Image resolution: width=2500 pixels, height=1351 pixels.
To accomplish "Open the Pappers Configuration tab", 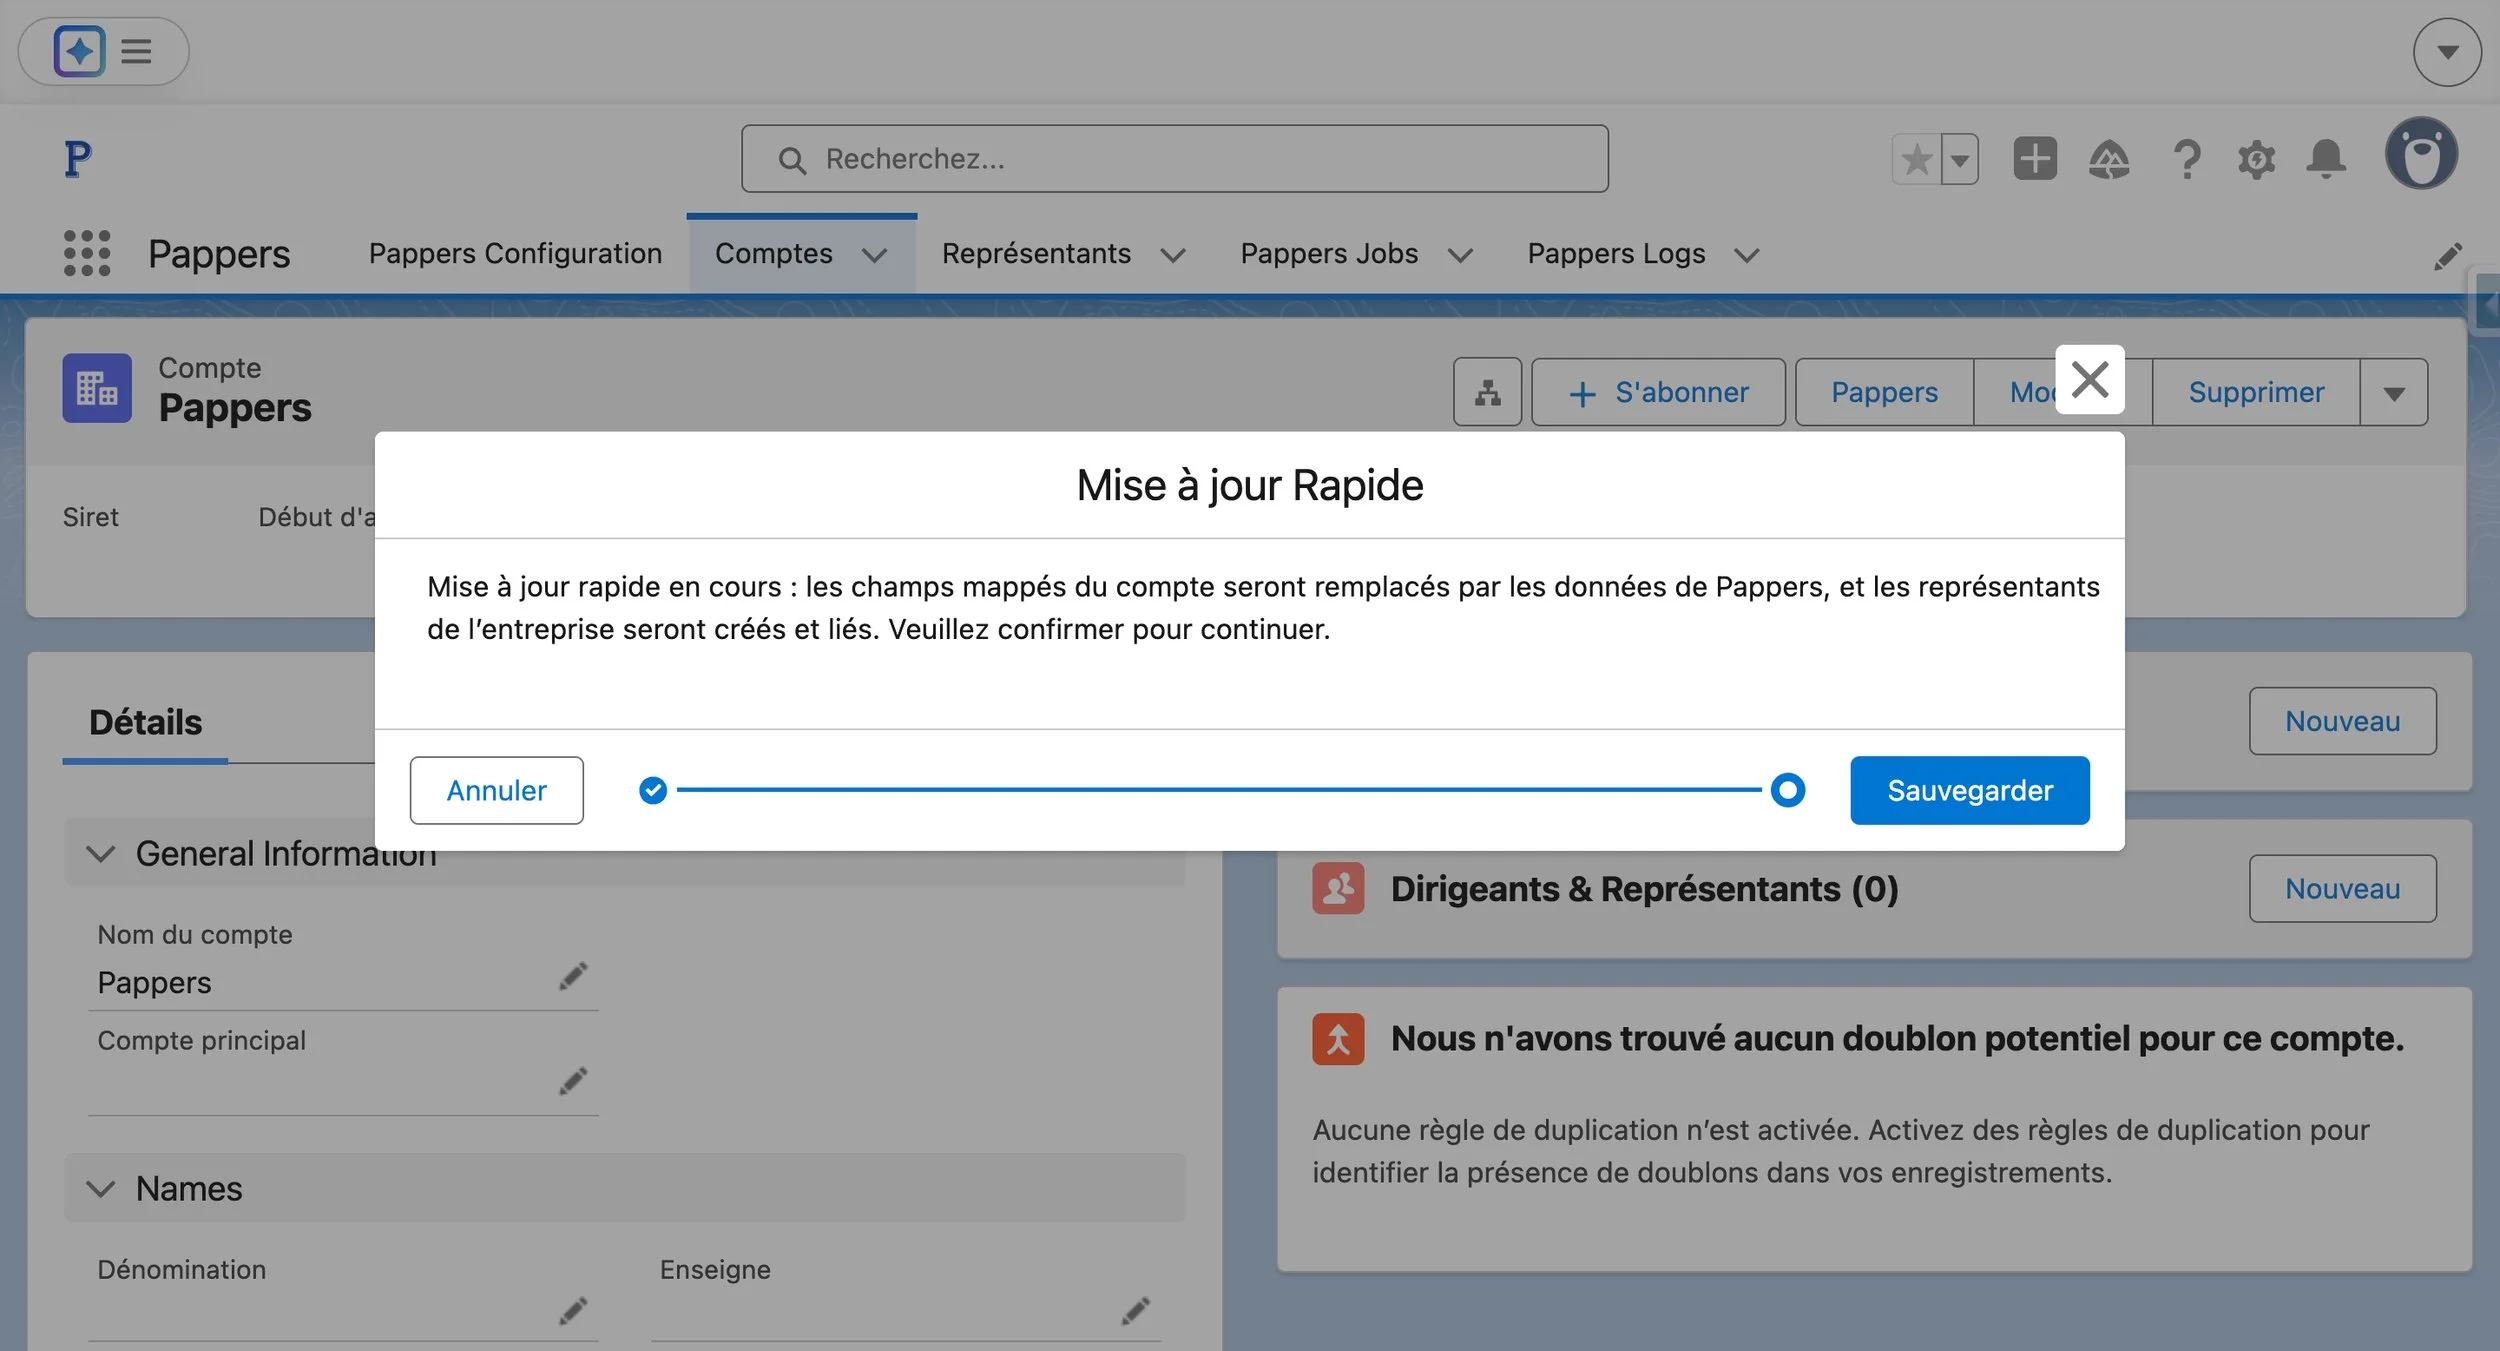I will coord(515,254).
